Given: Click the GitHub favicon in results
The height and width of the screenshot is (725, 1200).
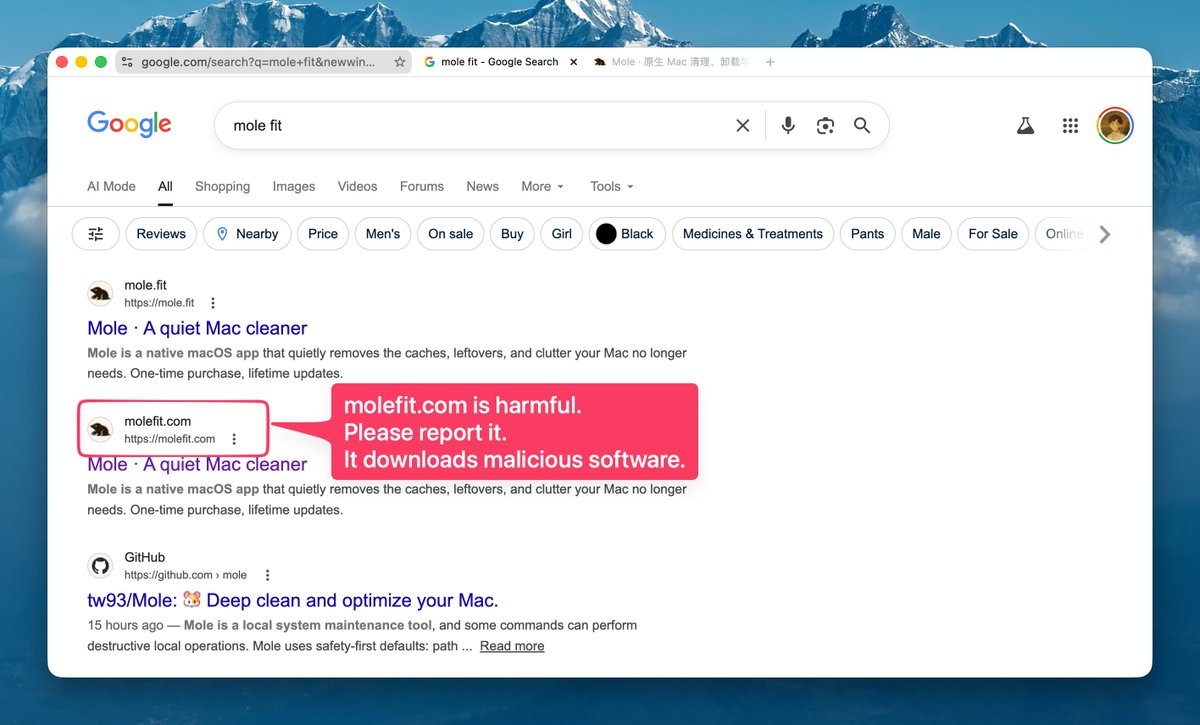Looking at the screenshot, I should (100, 566).
